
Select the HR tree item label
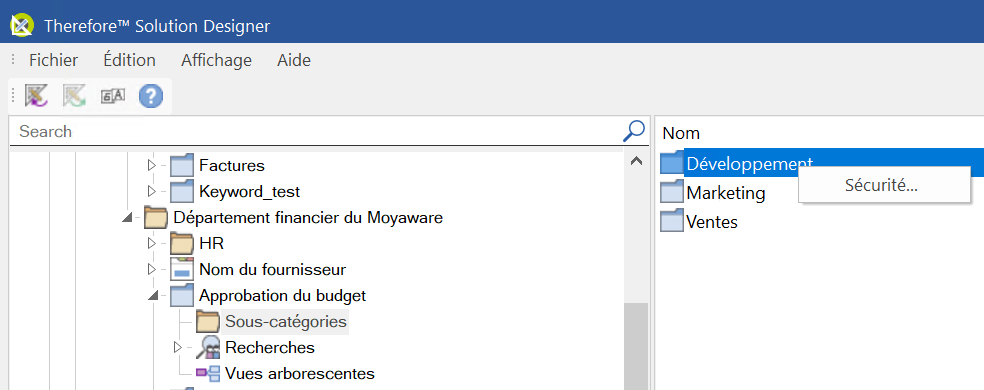click(211, 243)
